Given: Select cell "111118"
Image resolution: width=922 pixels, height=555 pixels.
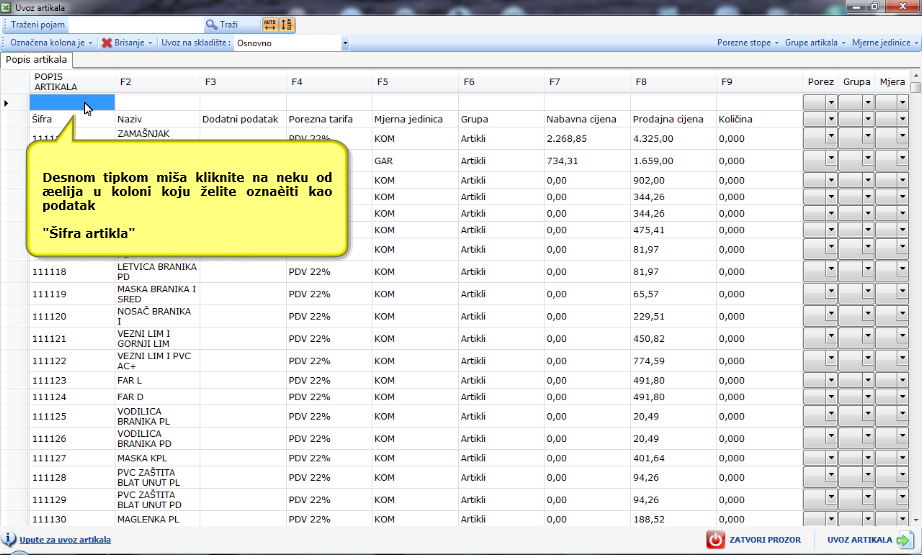Looking at the screenshot, I should (x=72, y=272).
